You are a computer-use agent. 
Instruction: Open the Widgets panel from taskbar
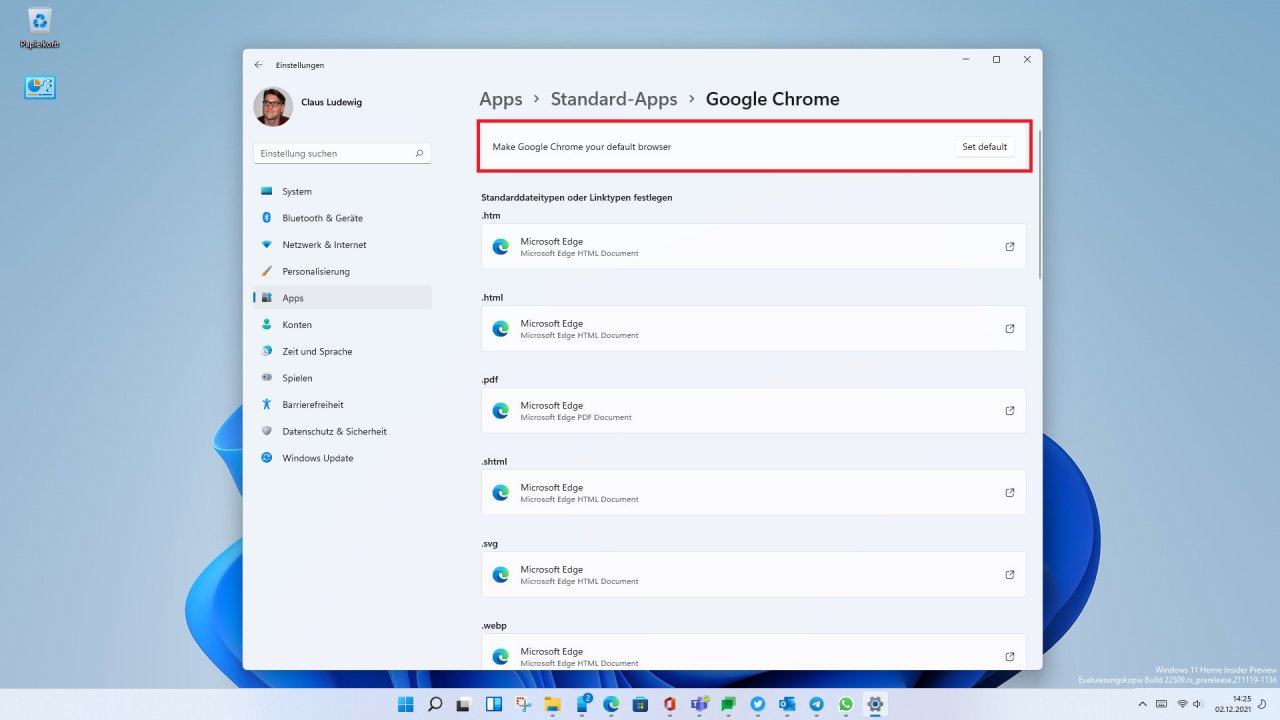[x=494, y=704]
